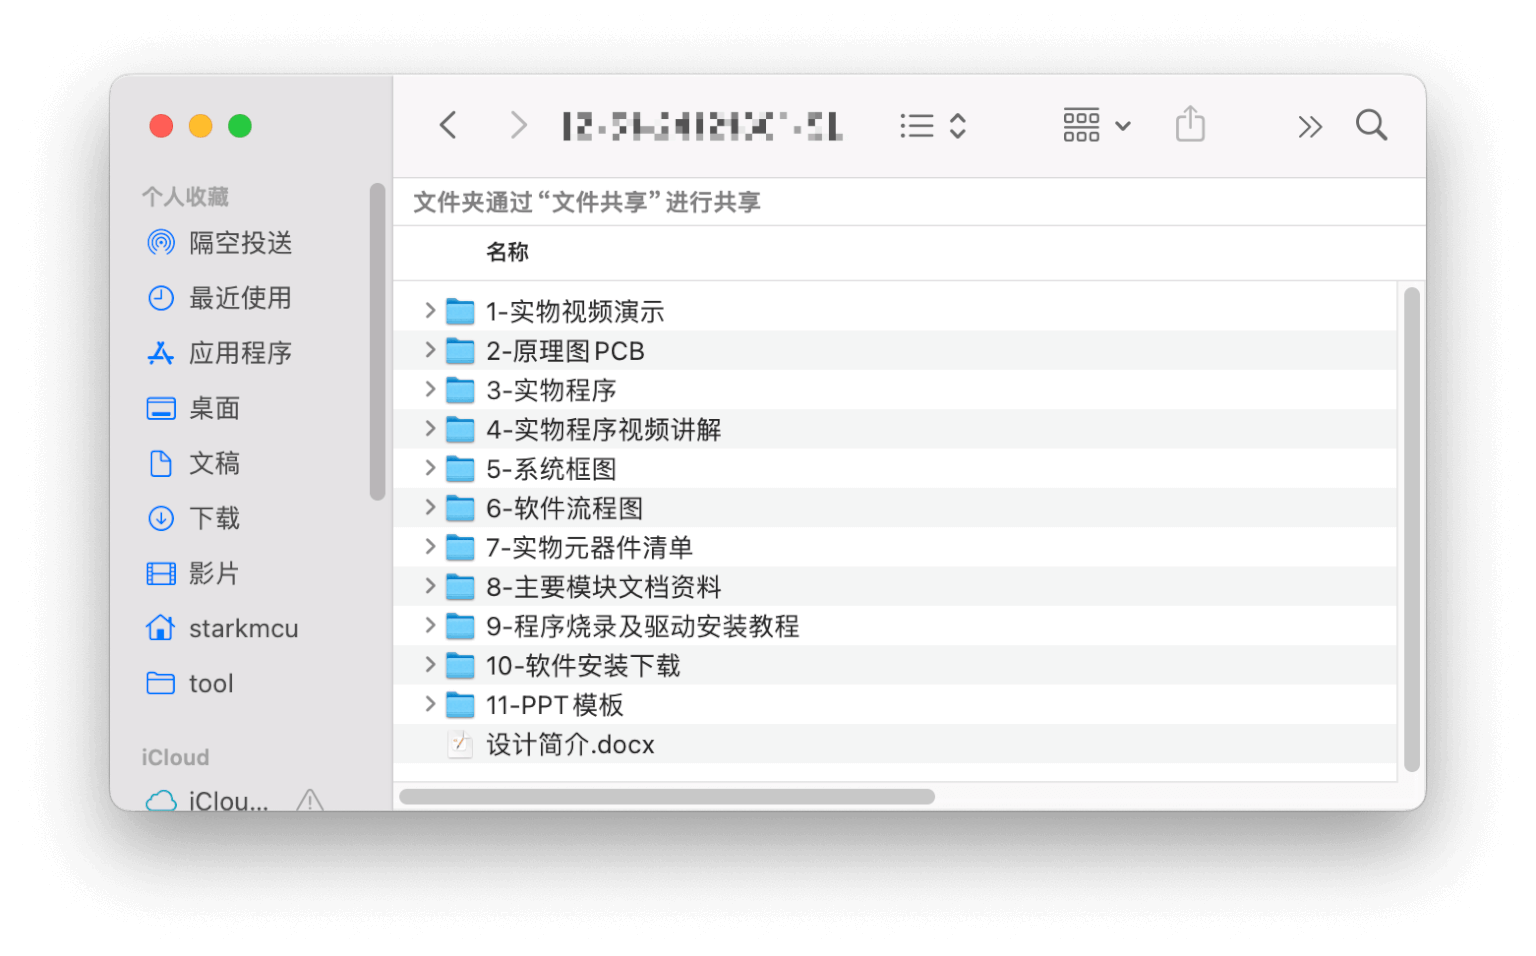Select the row named 3-实物程序

tap(895, 390)
